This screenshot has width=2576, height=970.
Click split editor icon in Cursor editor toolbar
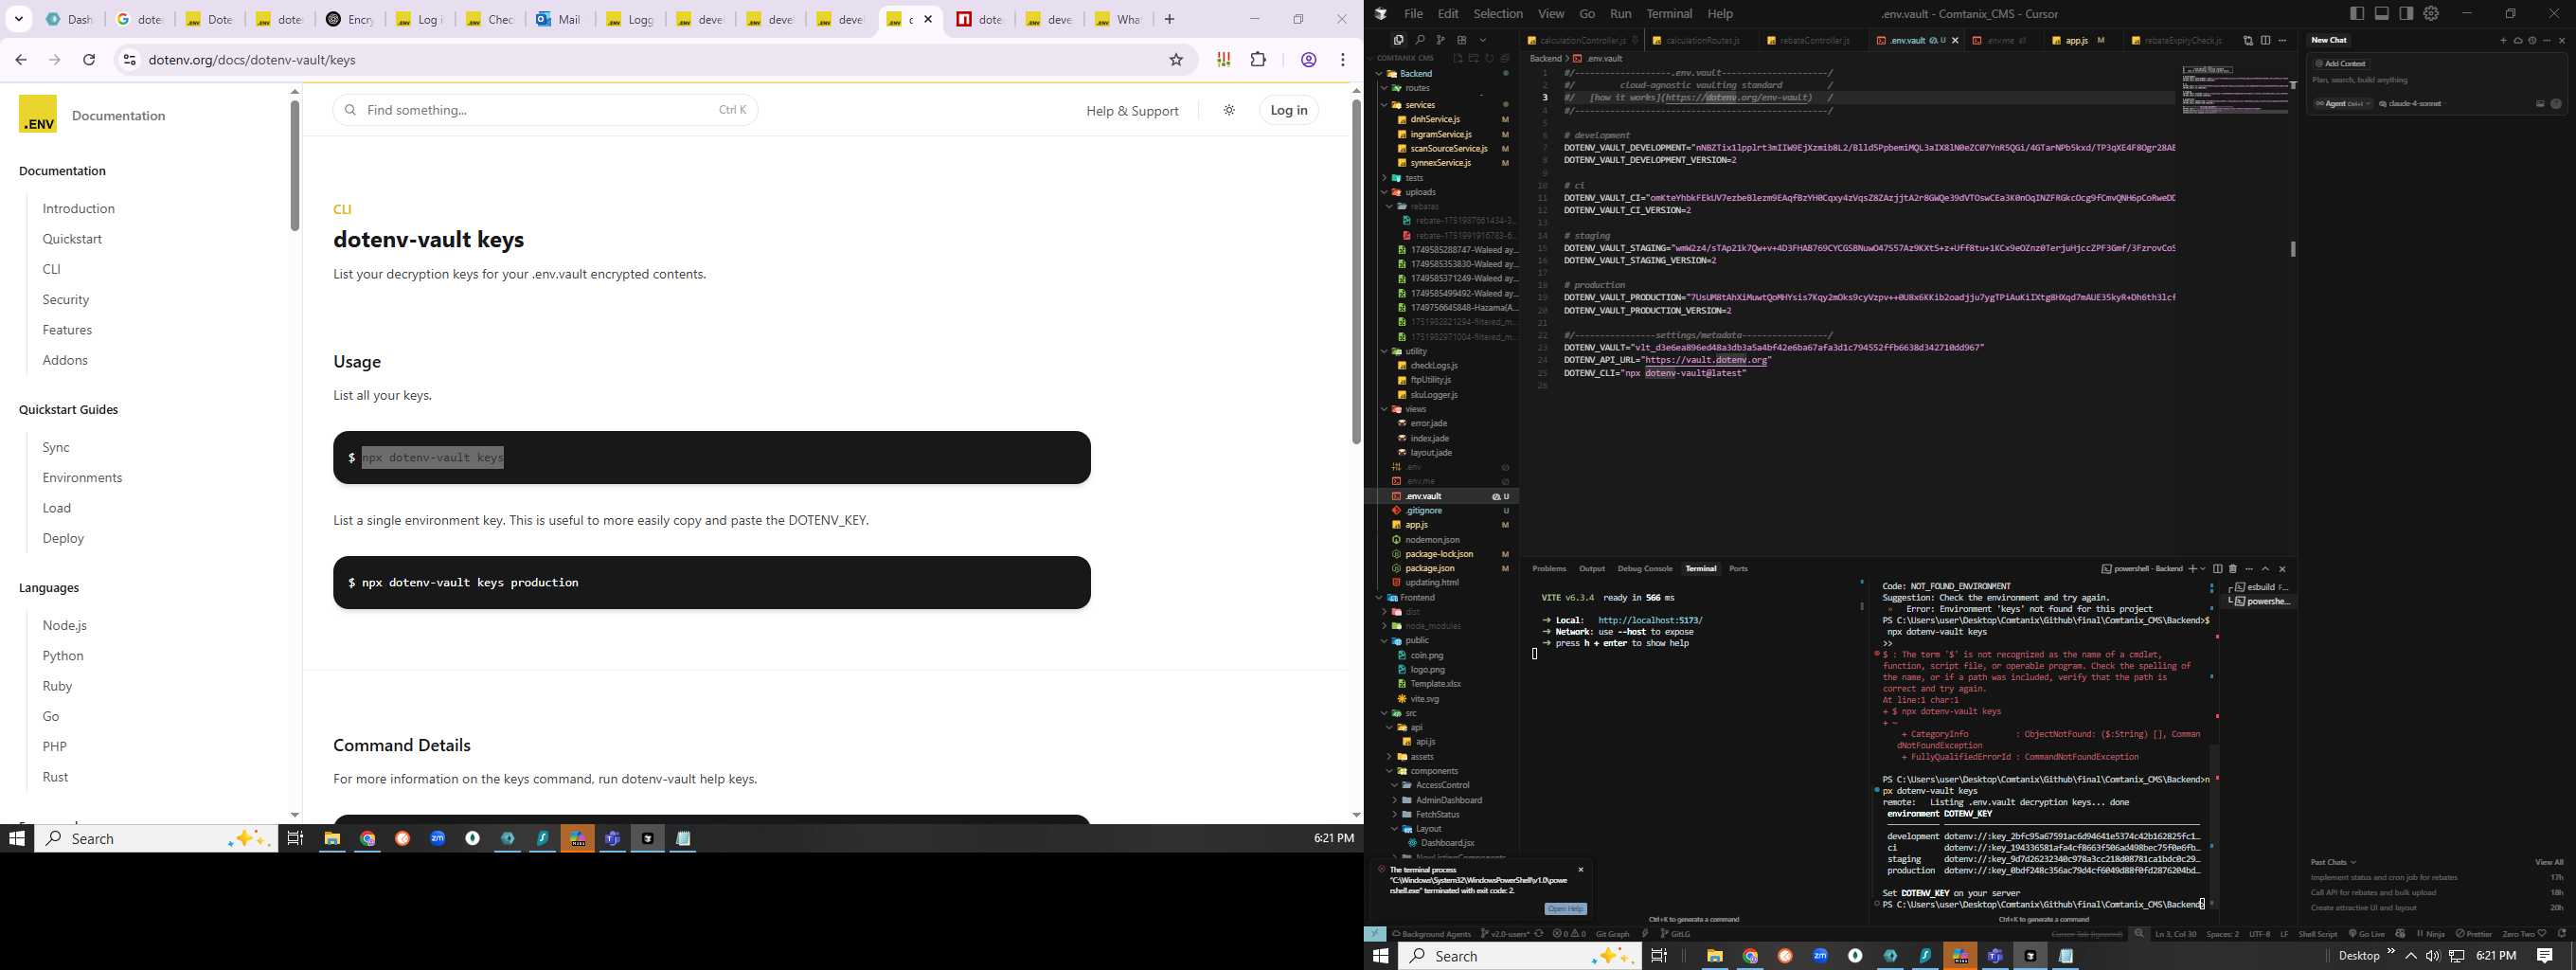click(2266, 40)
